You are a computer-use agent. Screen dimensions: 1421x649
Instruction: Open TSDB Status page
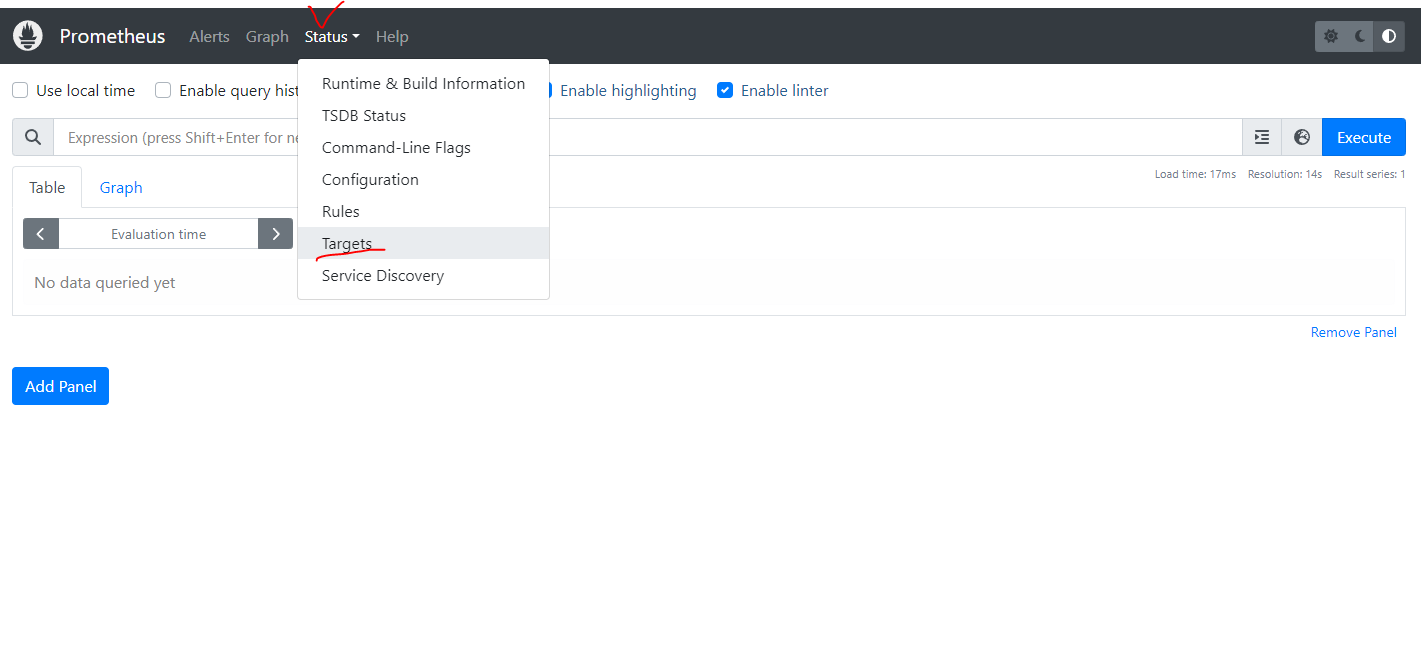(x=423, y=115)
